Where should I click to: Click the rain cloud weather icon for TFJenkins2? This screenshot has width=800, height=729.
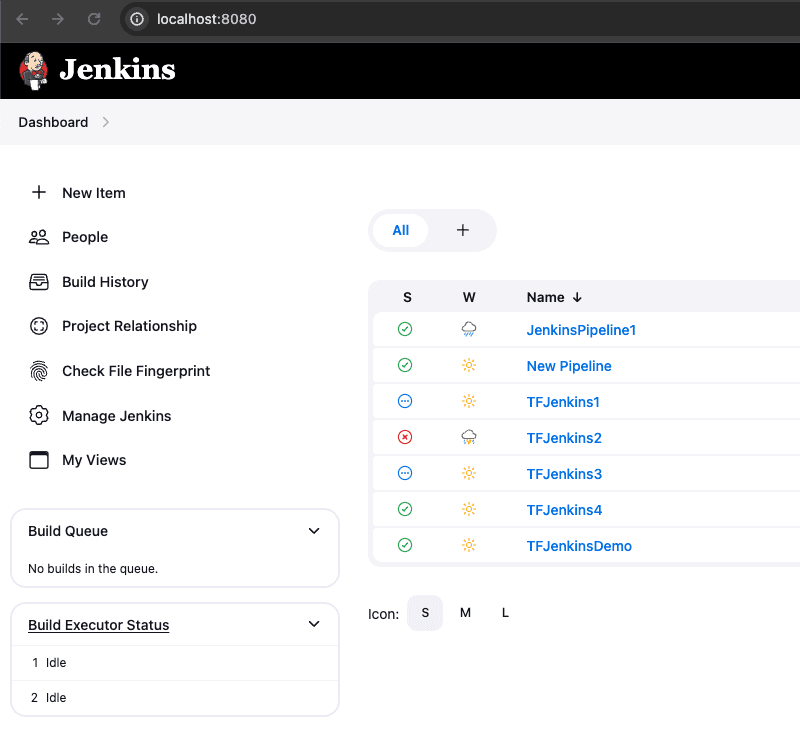coord(469,437)
